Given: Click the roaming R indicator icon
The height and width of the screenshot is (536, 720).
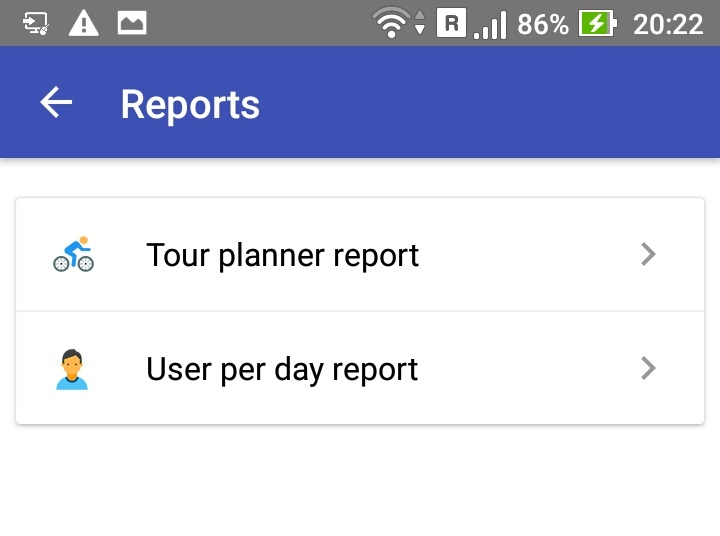Looking at the screenshot, I should 451,23.
